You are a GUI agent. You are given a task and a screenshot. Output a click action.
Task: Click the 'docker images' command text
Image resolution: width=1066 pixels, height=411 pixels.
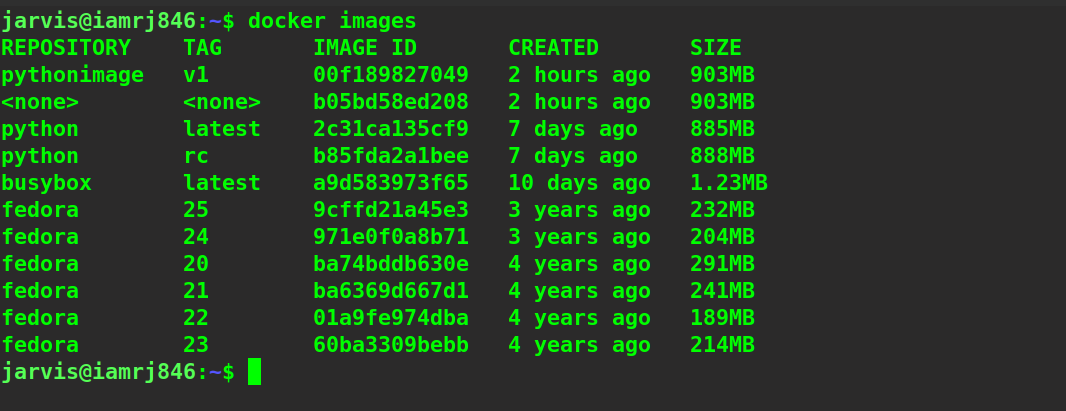332,20
